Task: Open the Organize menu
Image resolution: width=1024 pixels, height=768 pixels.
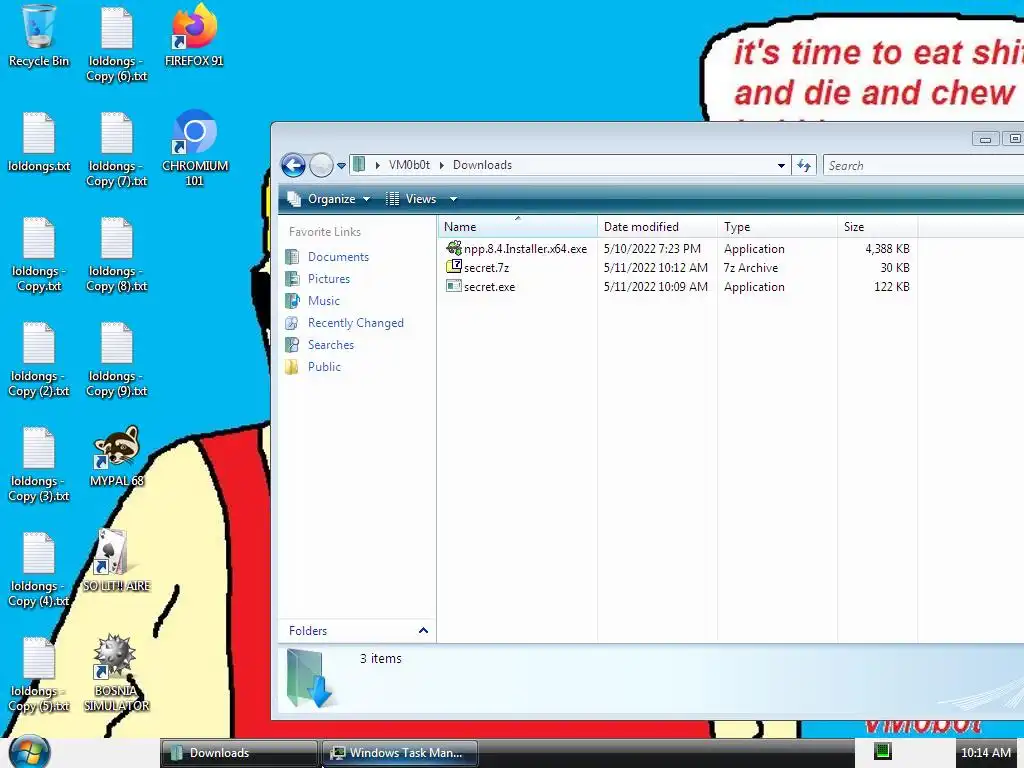Action: point(329,199)
